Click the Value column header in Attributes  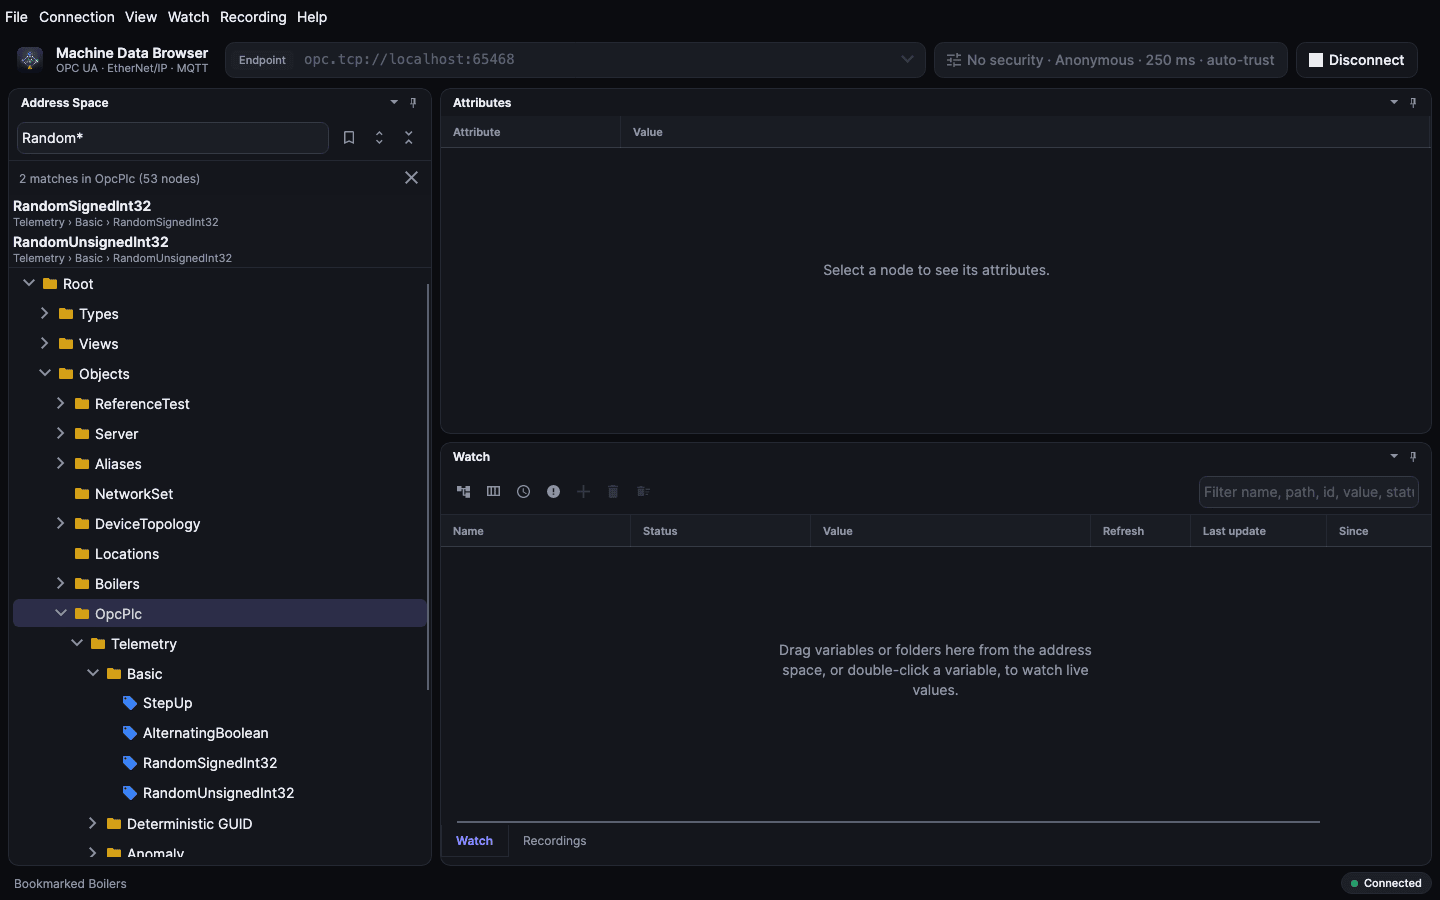pyautogui.click(x=1025, y=132)
